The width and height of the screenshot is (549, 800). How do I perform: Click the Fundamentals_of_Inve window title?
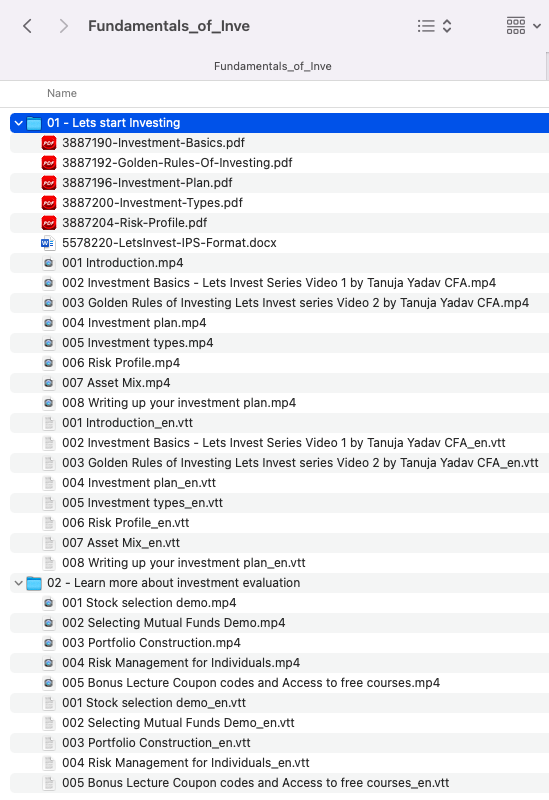(x=169, y=26)
